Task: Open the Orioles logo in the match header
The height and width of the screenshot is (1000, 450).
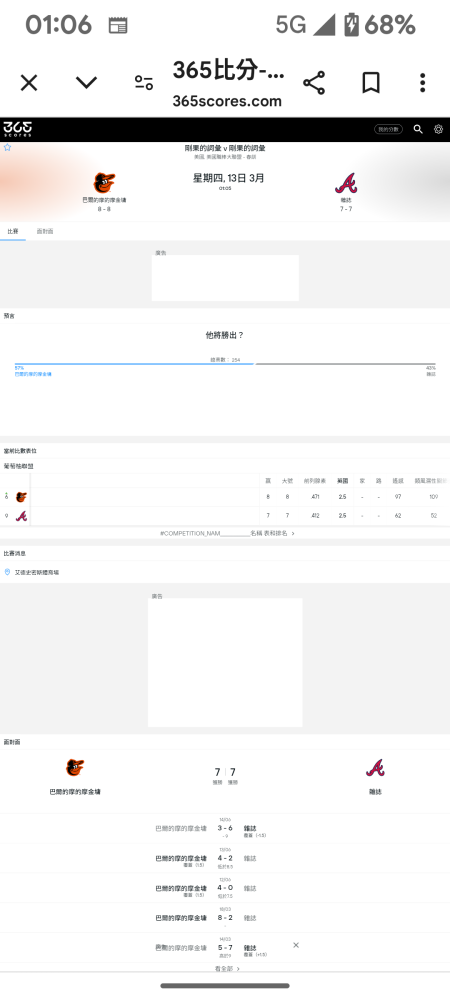Action: 104,183
